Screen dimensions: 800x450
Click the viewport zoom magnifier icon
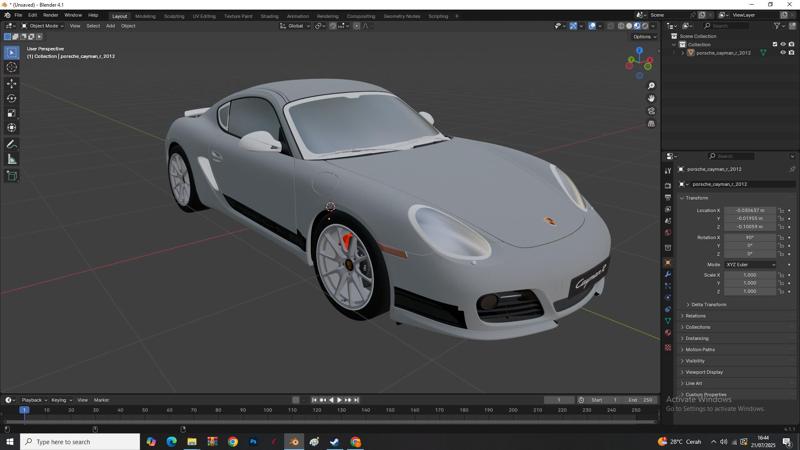pos(651,86)
